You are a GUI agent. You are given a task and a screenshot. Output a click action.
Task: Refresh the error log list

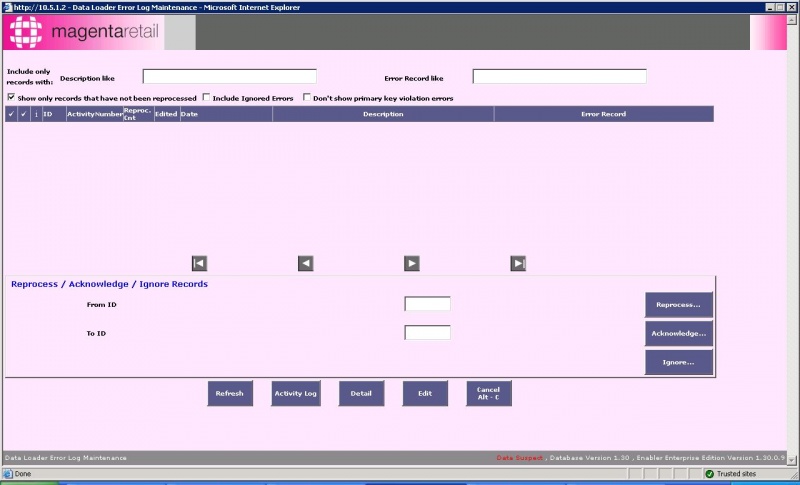[230, 393]
